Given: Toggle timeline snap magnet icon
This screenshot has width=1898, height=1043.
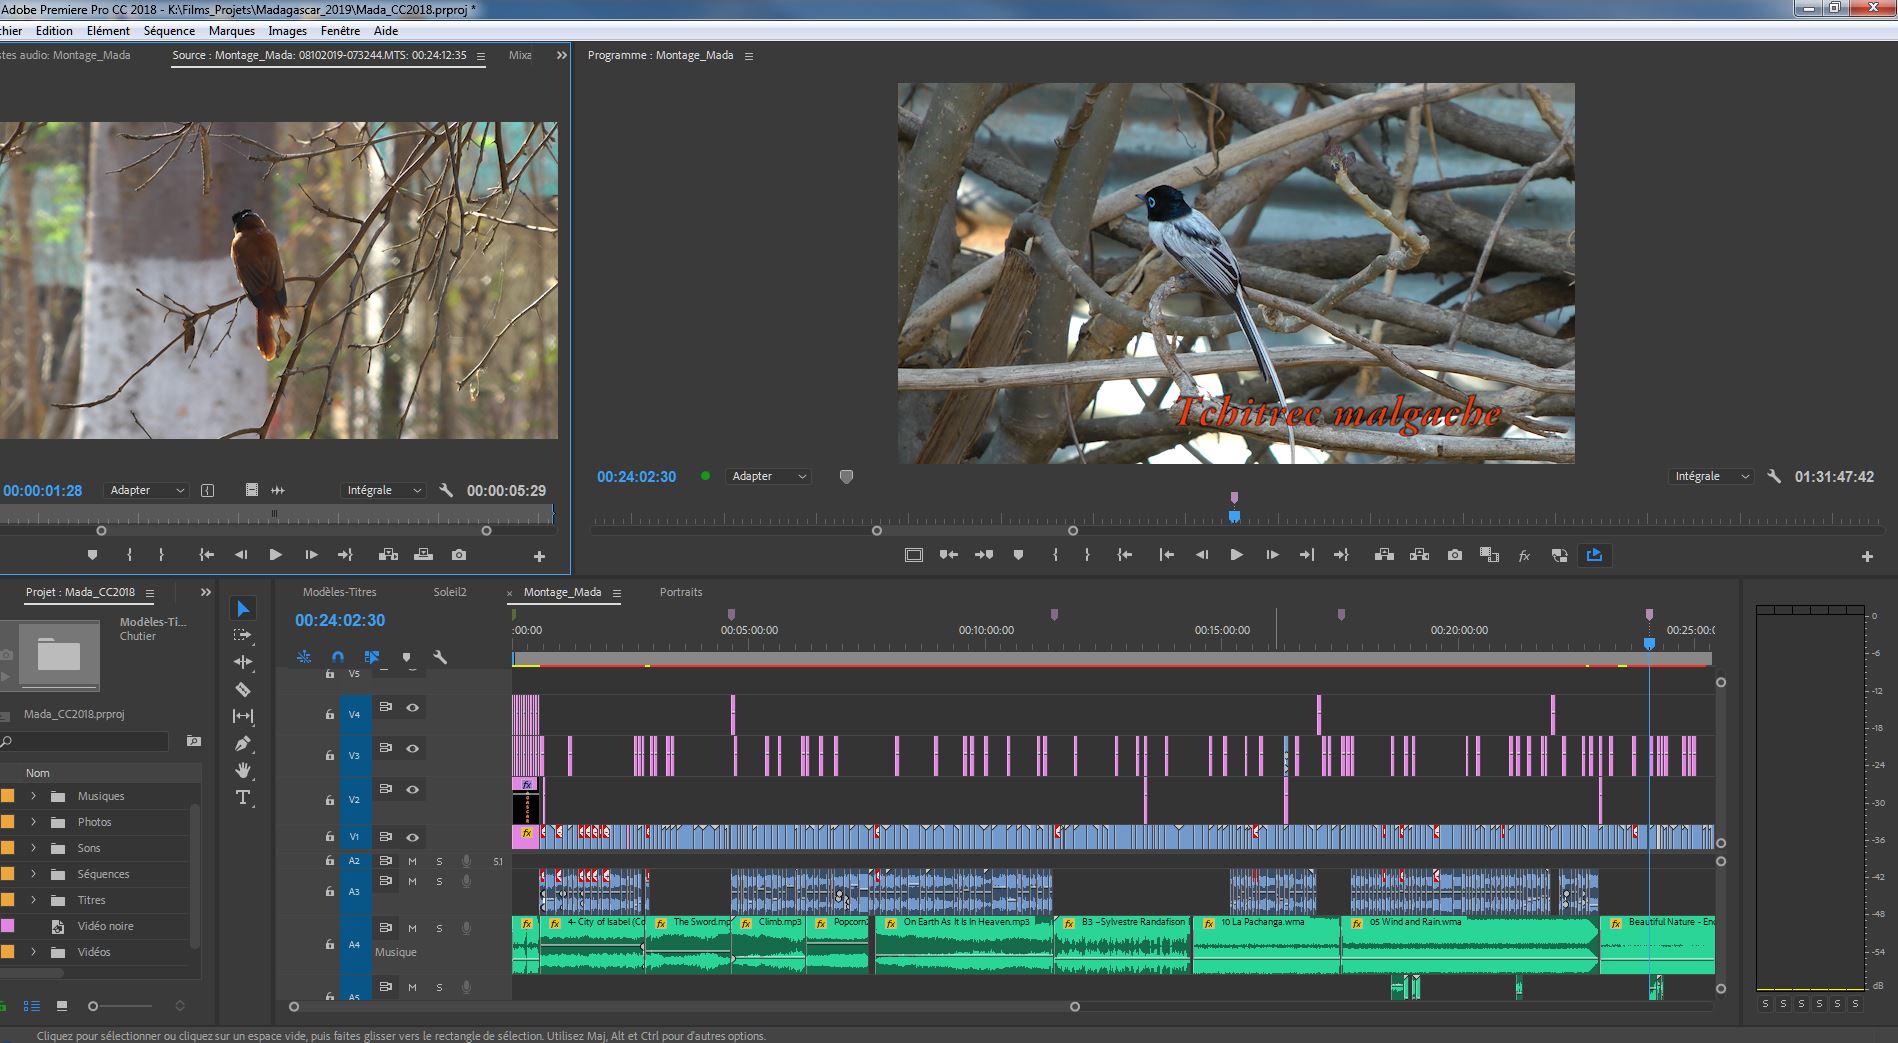Looking at the screenshot, I should [x=338, y=657].
